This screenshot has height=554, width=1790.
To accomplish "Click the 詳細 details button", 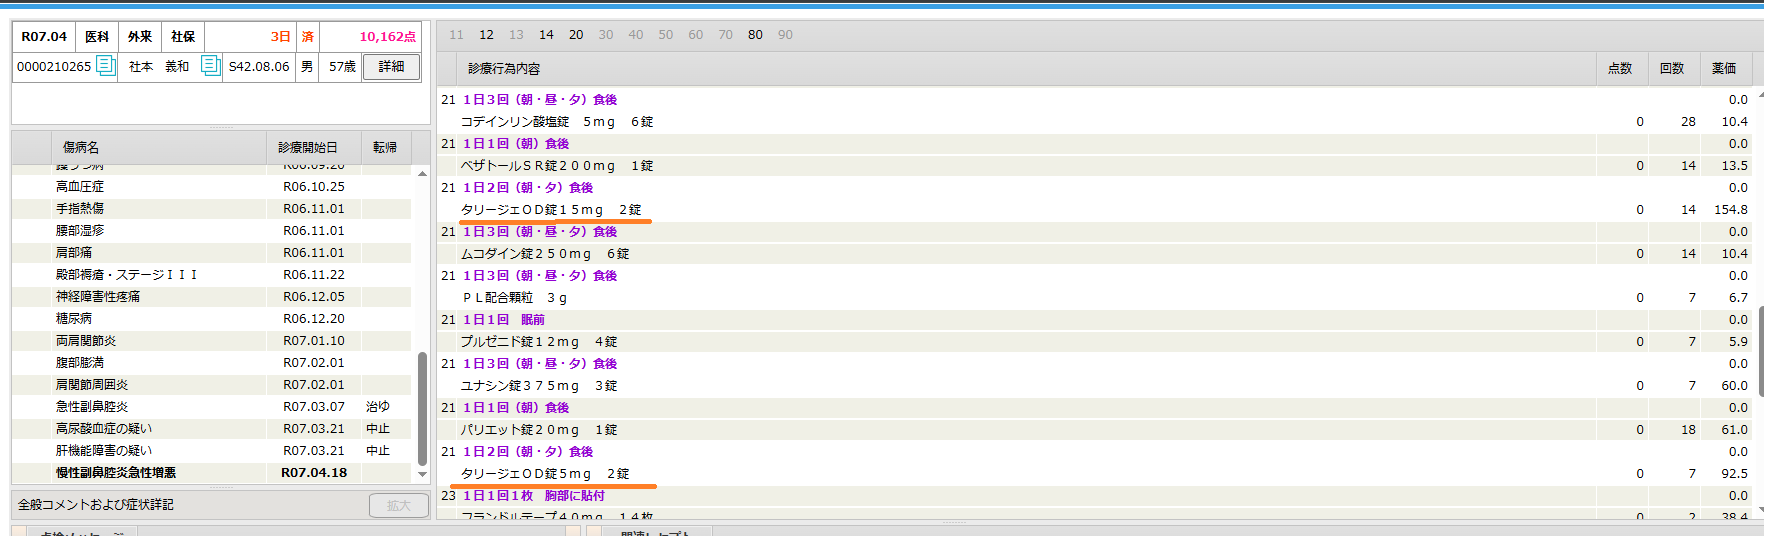I will tap(391, 67).
